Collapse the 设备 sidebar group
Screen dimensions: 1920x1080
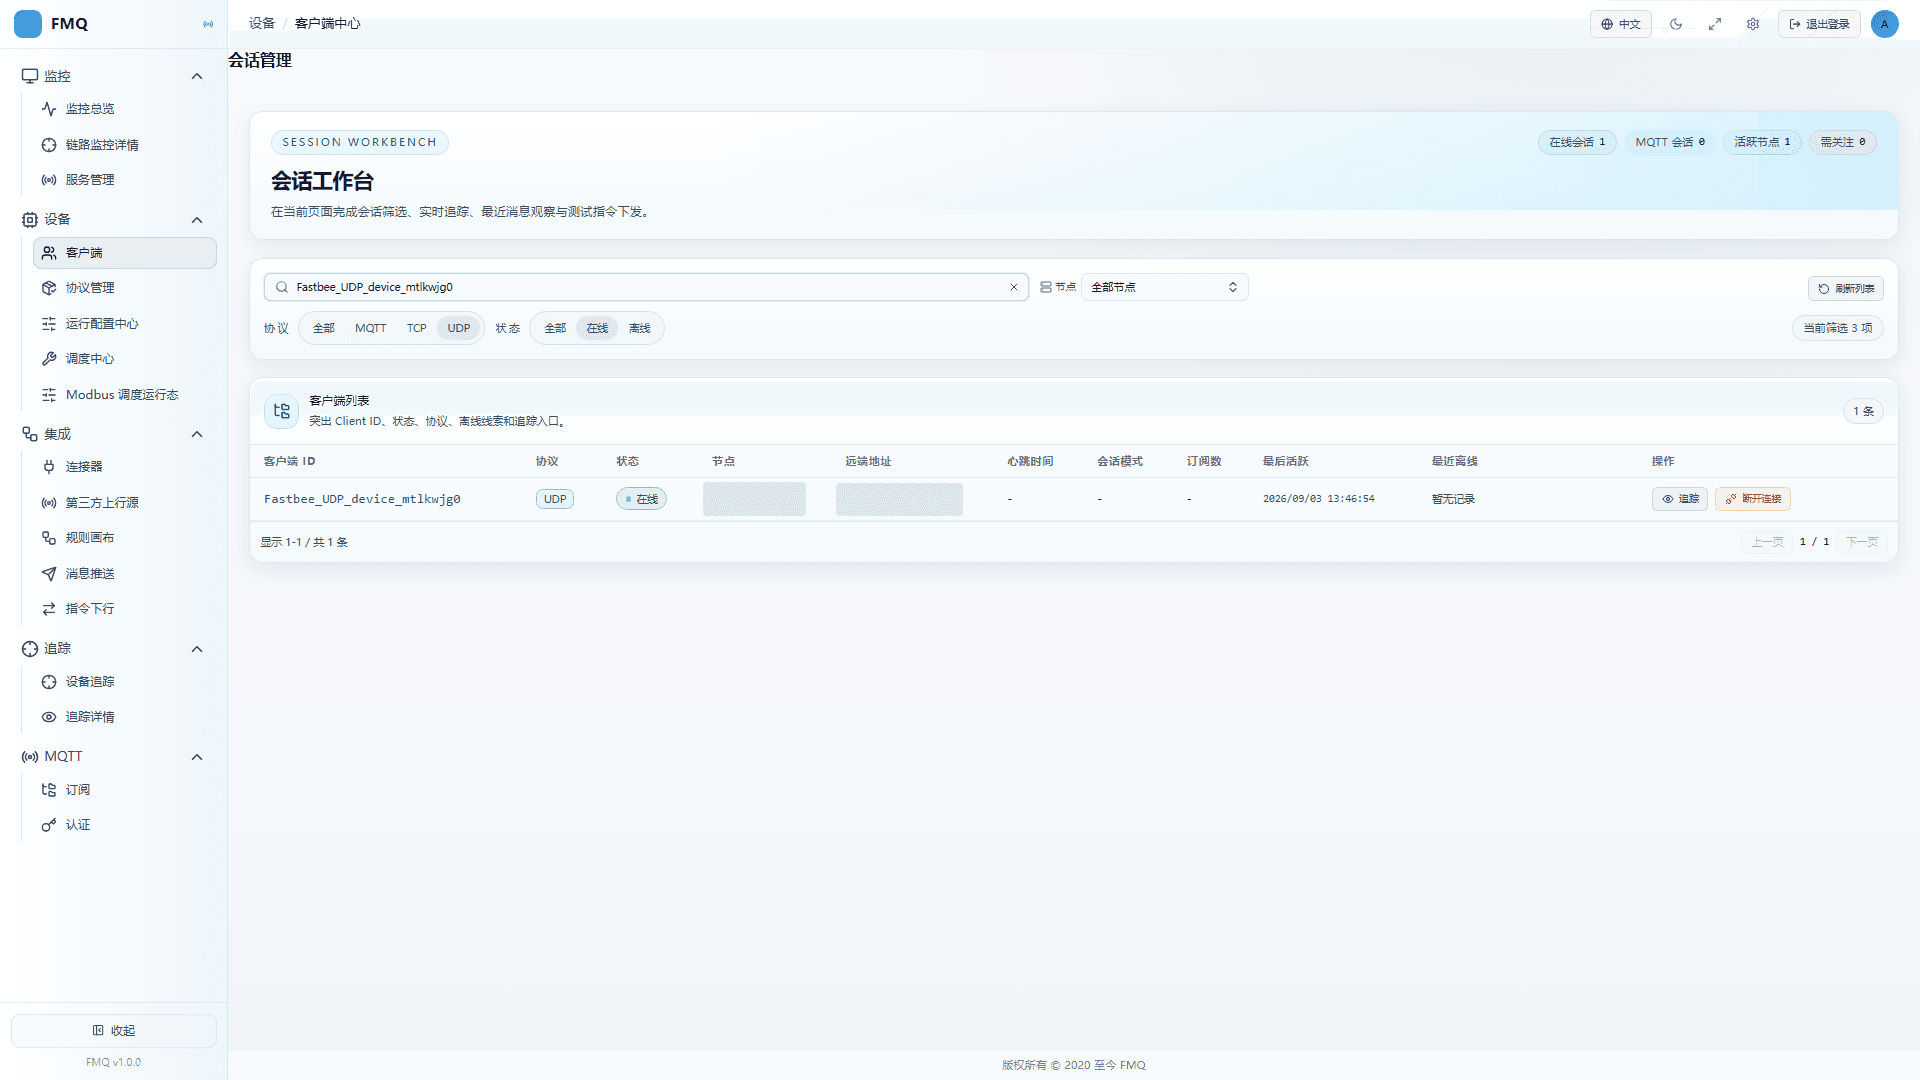pyautogui.click(x=197, y=220)
